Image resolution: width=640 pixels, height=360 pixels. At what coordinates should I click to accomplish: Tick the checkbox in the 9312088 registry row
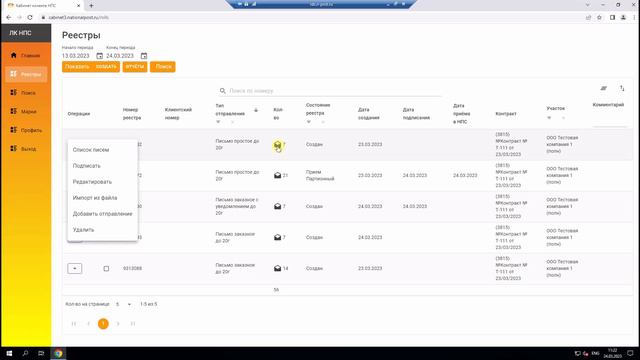tap(106, 269)
